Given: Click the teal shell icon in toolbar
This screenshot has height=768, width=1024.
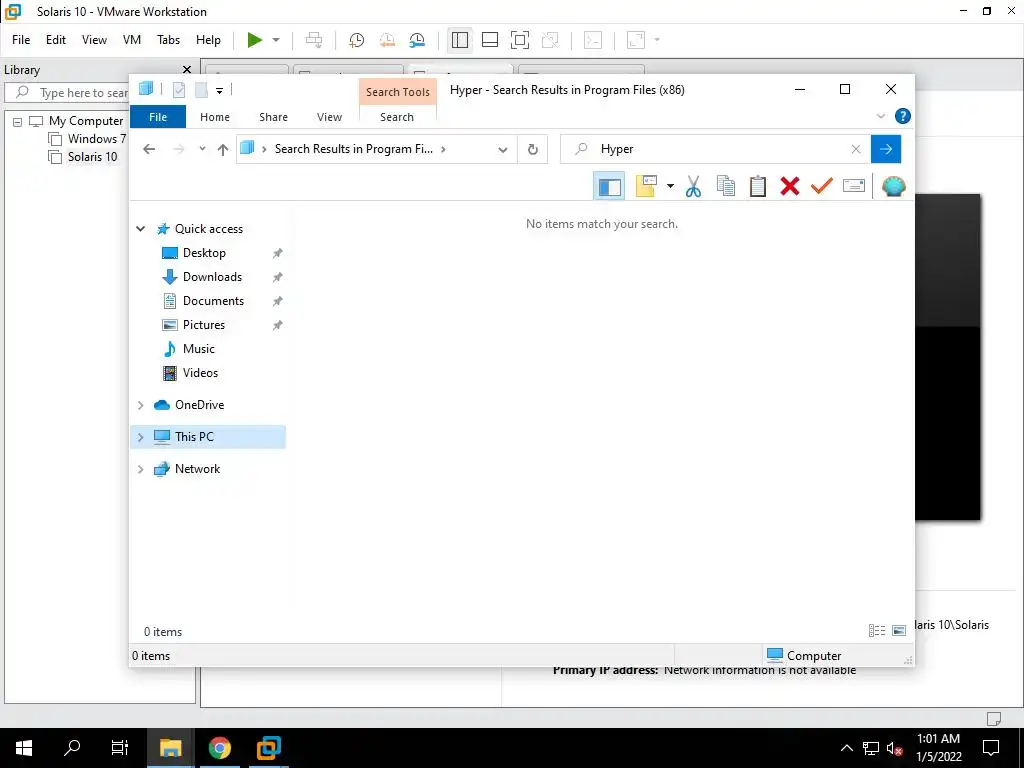Looking at the screenshot, I should click(x=893, y=187).
